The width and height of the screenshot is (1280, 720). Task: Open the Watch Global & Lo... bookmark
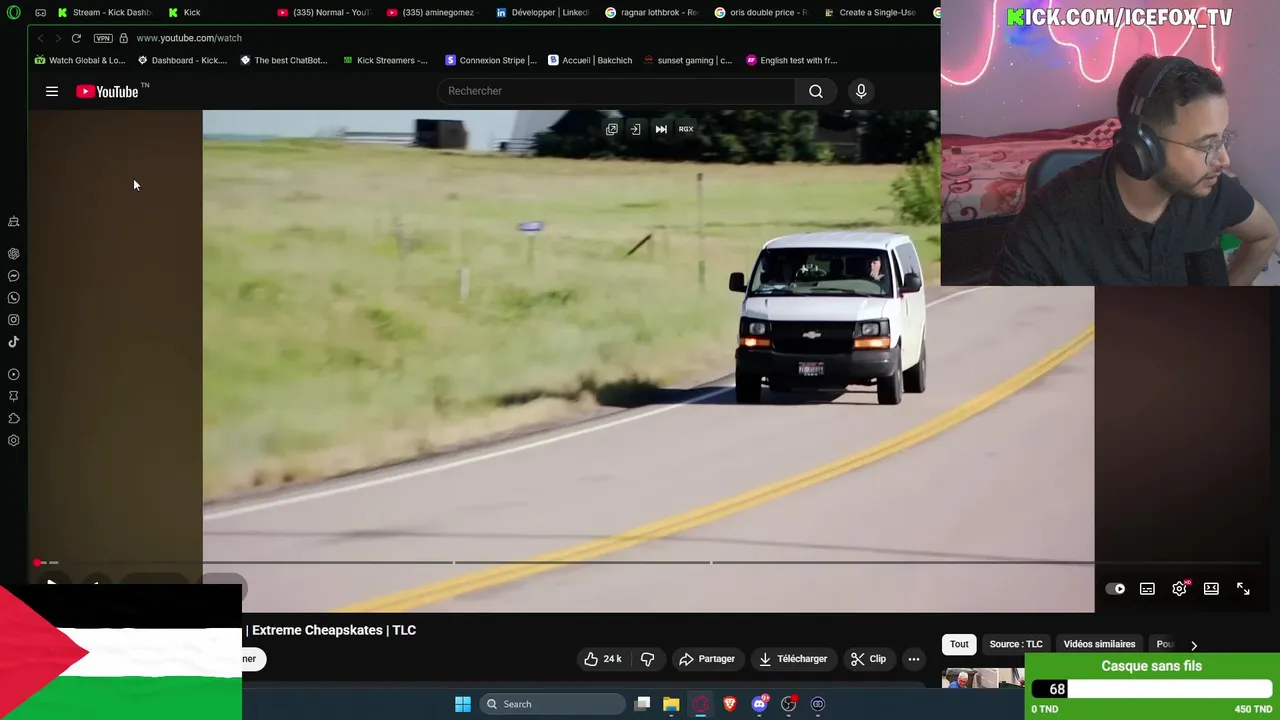[80, 60]
